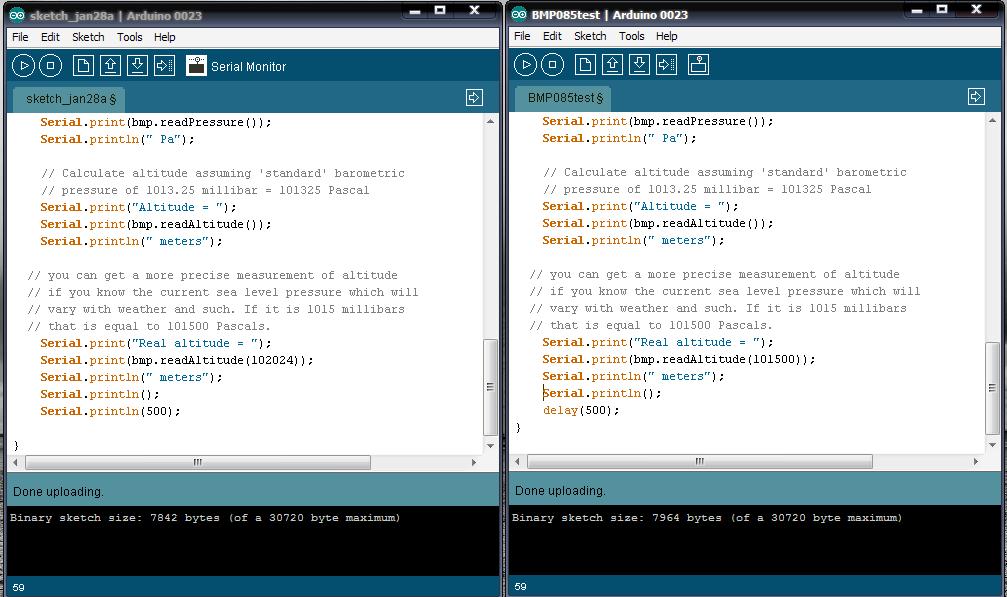The width and height of the screenshot is (1007, 597).
Task: Click "Done uploading." status in sketch_jan28a window
Action: tap(58, 492)
